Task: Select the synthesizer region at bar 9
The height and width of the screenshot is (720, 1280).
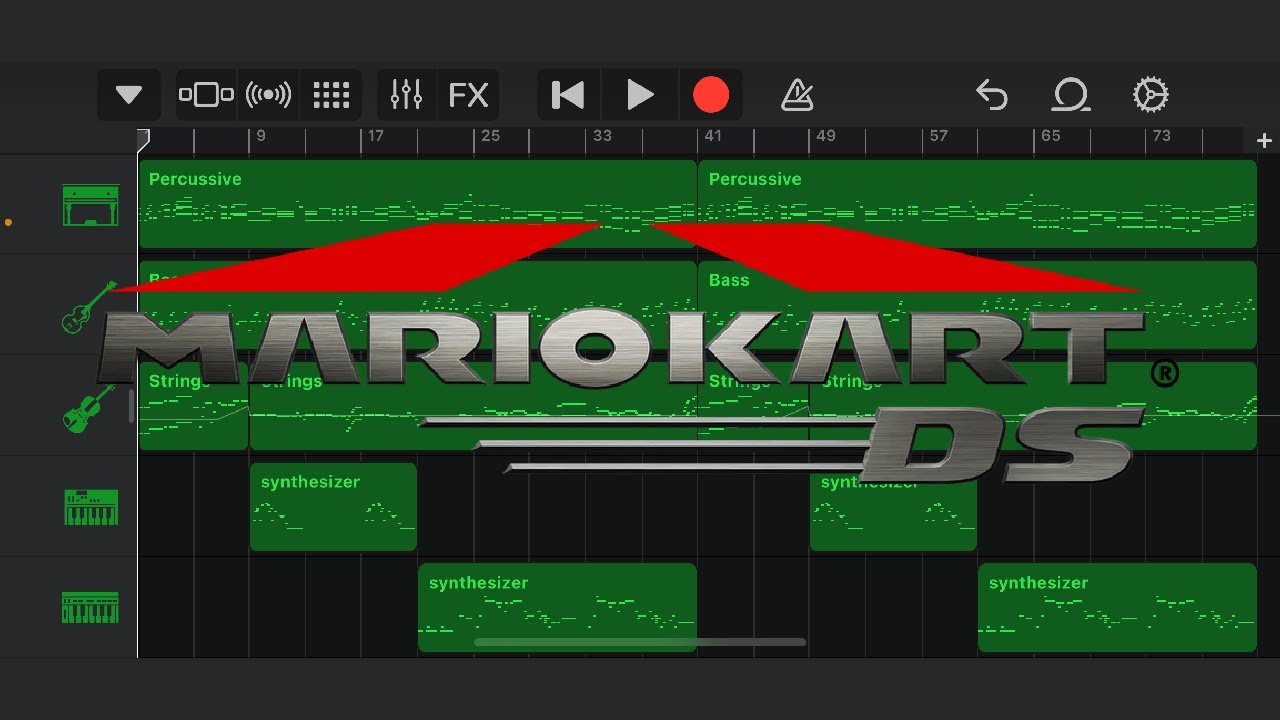Action: pos(333,506)
